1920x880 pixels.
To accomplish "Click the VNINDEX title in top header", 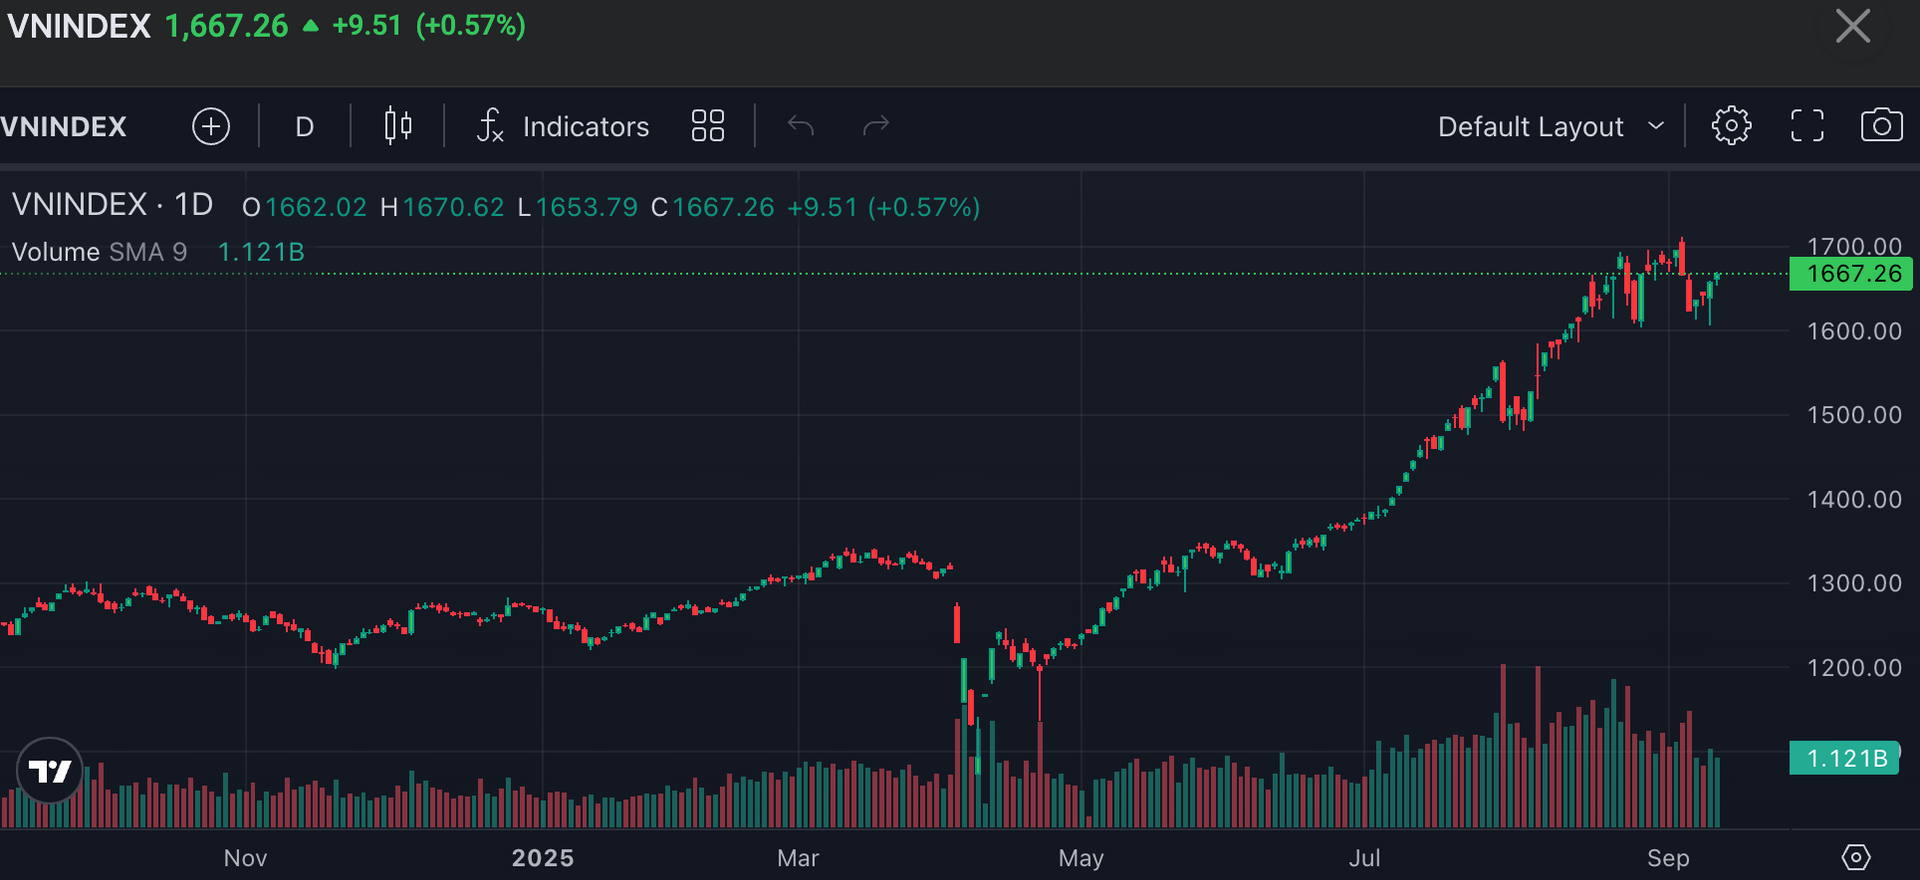I will 79,26.
